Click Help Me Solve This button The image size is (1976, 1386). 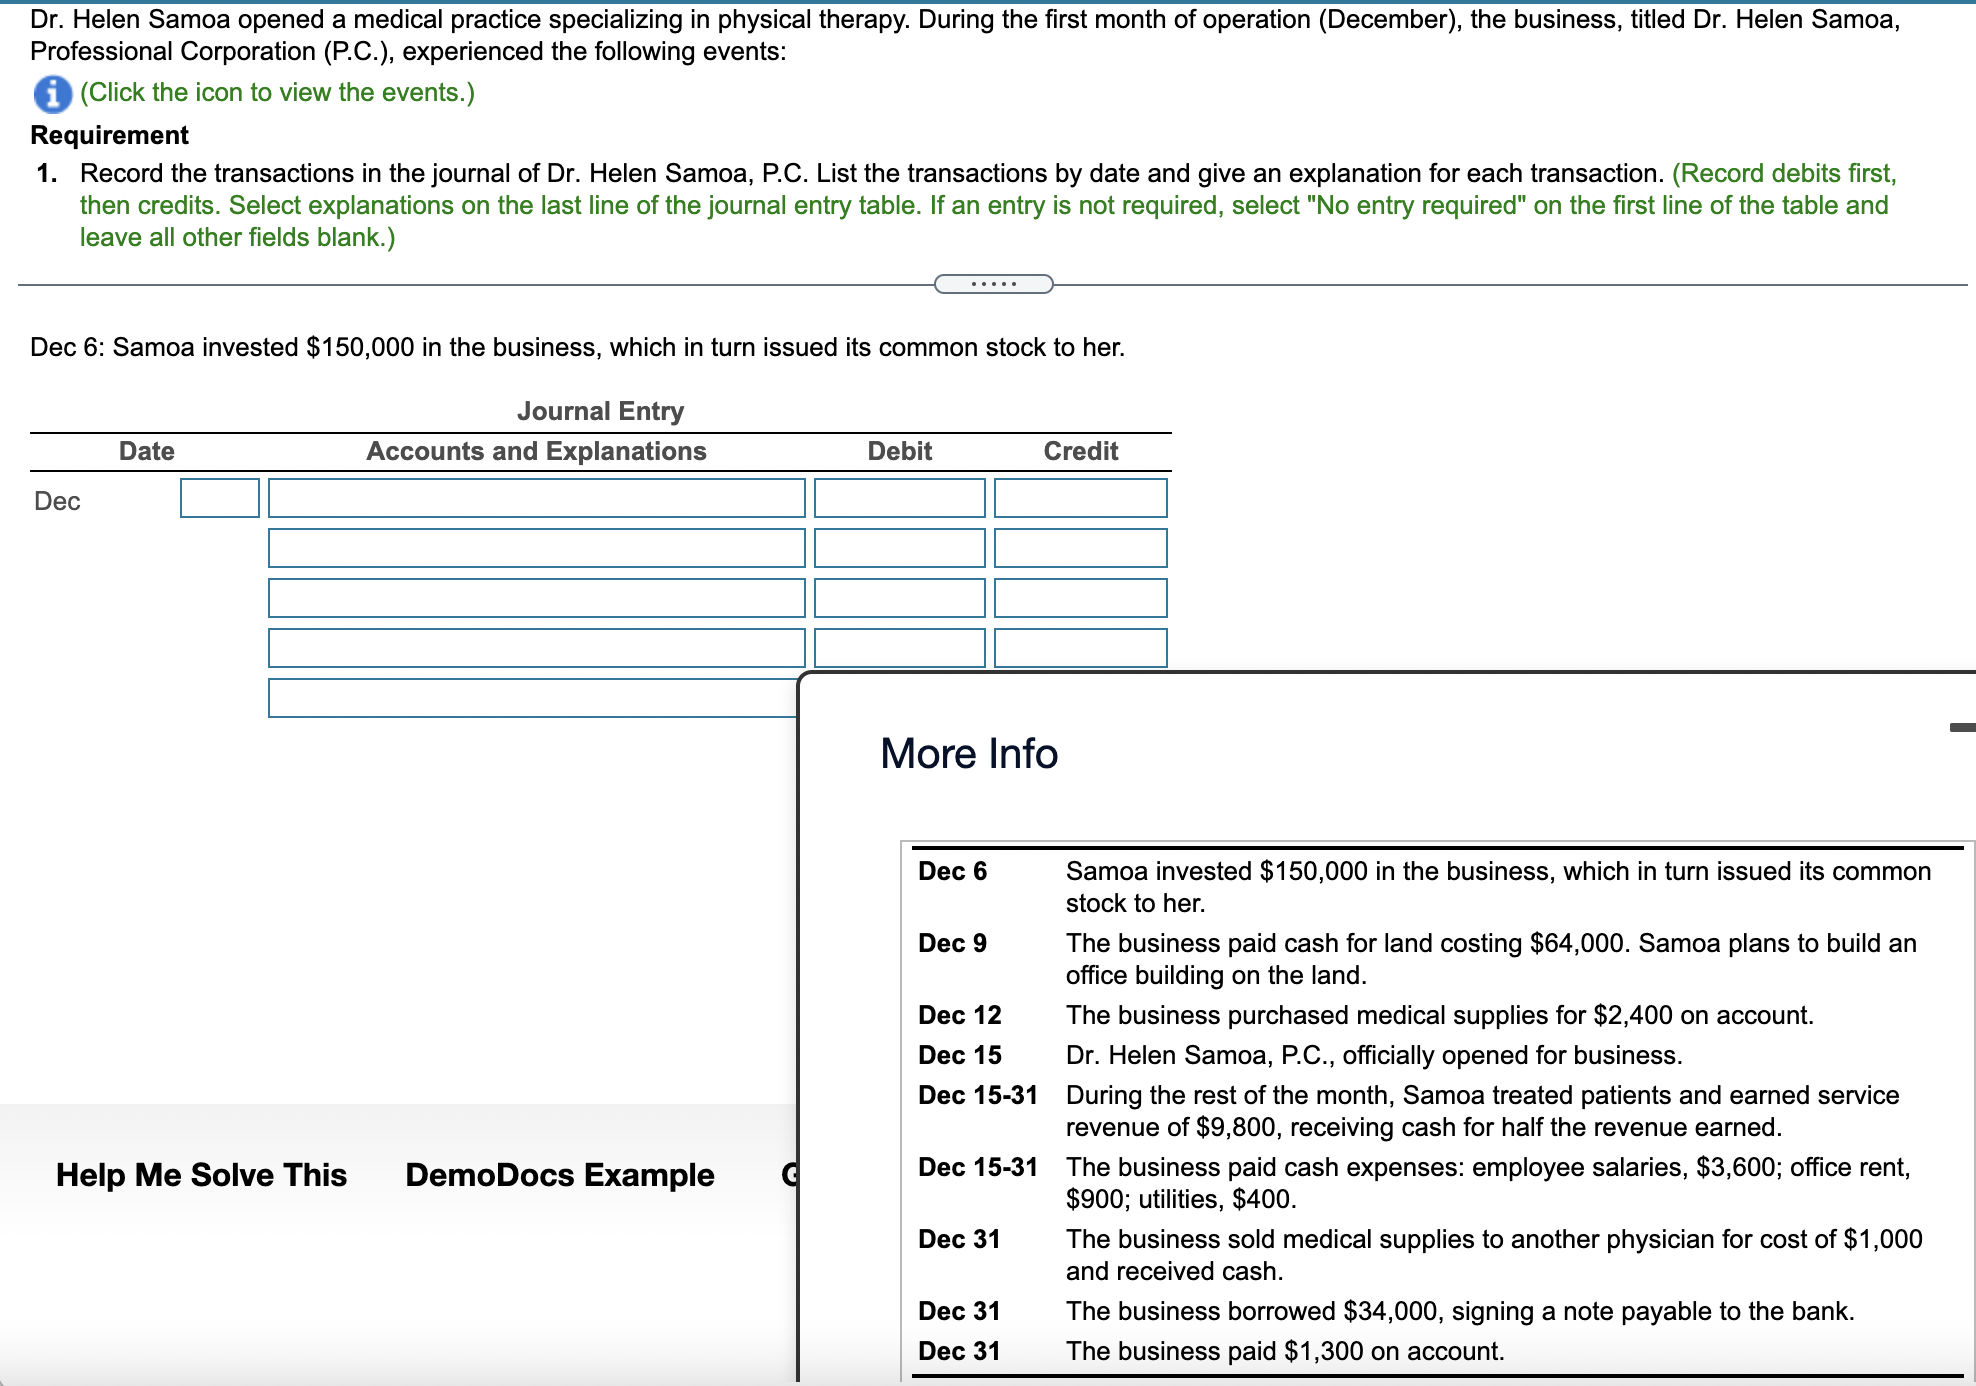(201, 1175)
